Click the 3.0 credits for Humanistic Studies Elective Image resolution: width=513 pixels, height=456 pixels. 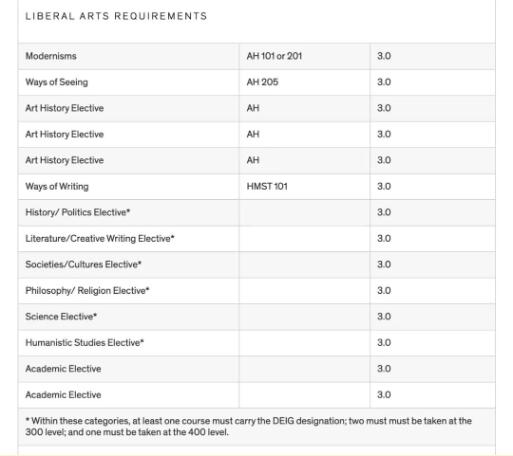[384, 343]
